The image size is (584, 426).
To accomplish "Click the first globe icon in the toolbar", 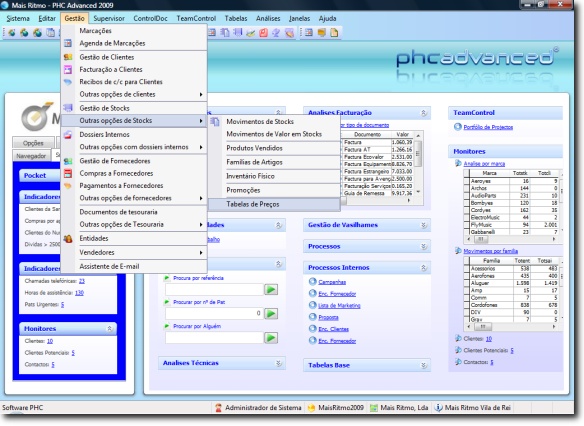I will point(12,32).
